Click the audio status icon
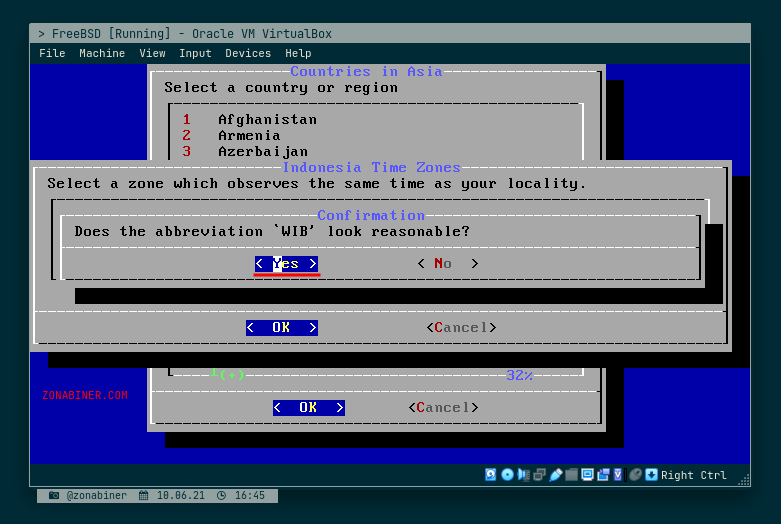 (x=523, y=475)
